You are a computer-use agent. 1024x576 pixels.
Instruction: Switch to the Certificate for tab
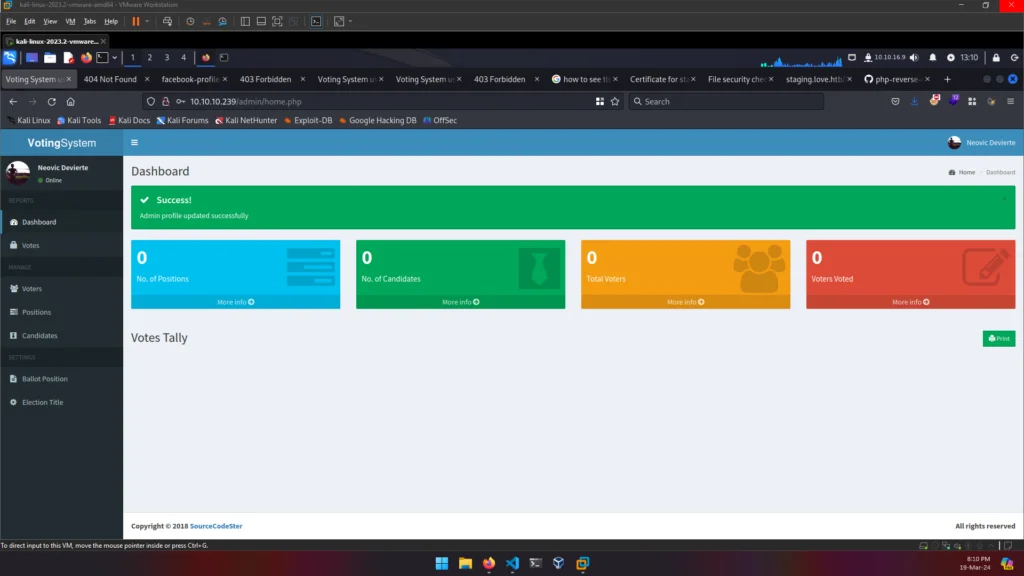click(x=658, y=79)
